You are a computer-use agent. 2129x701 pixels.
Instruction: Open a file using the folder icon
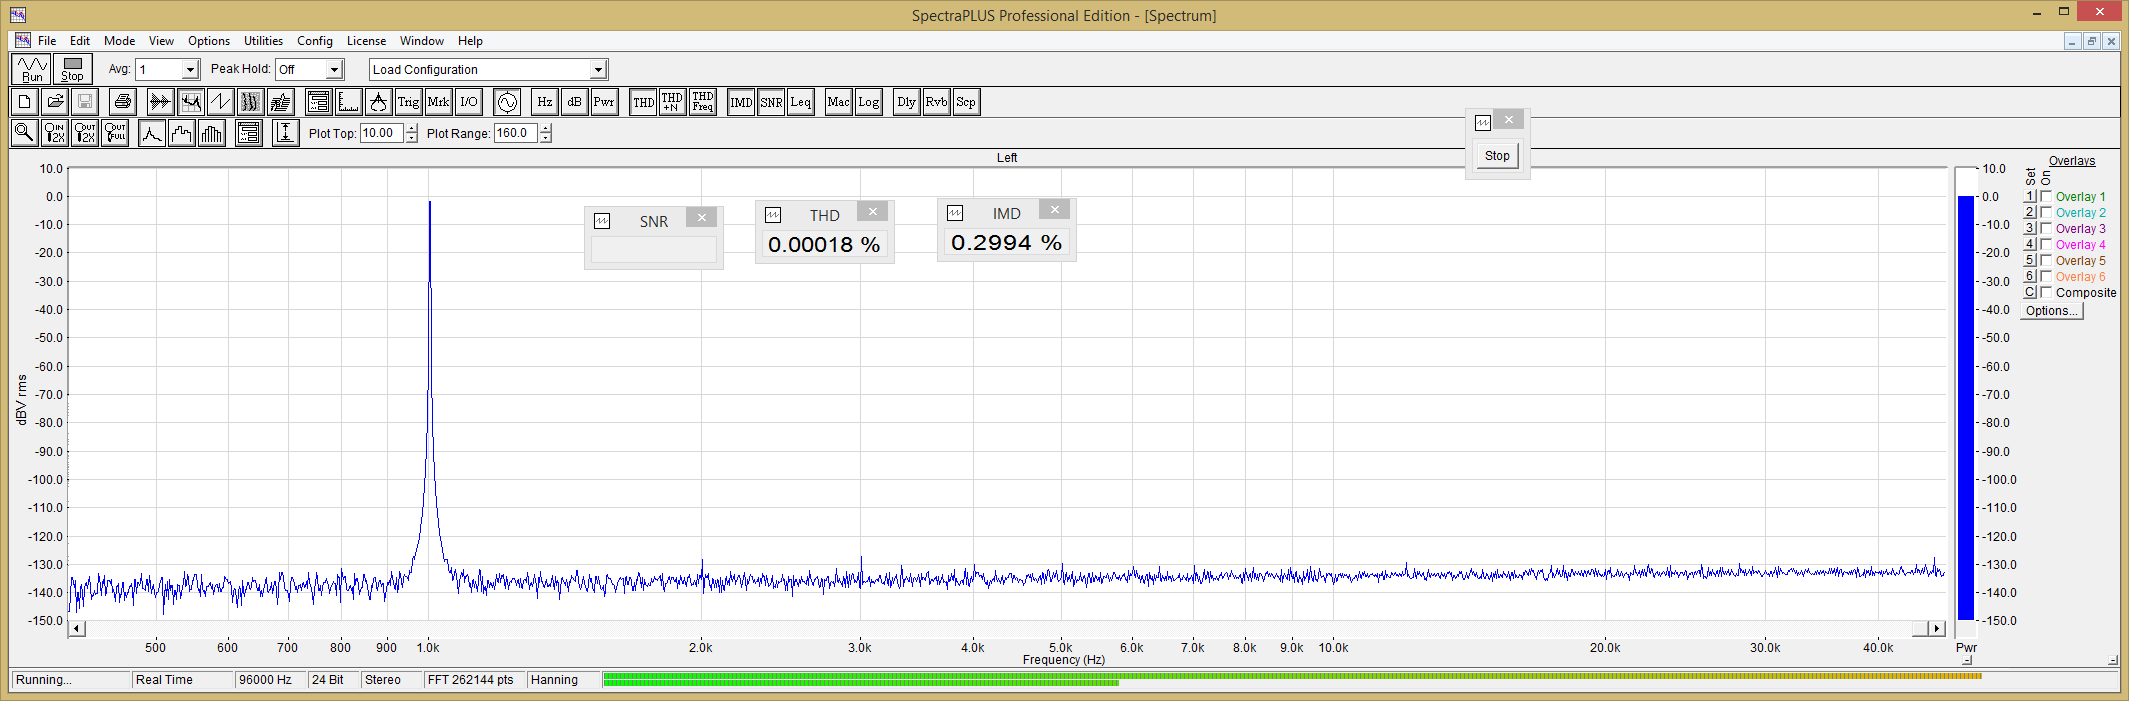(55, 102)
